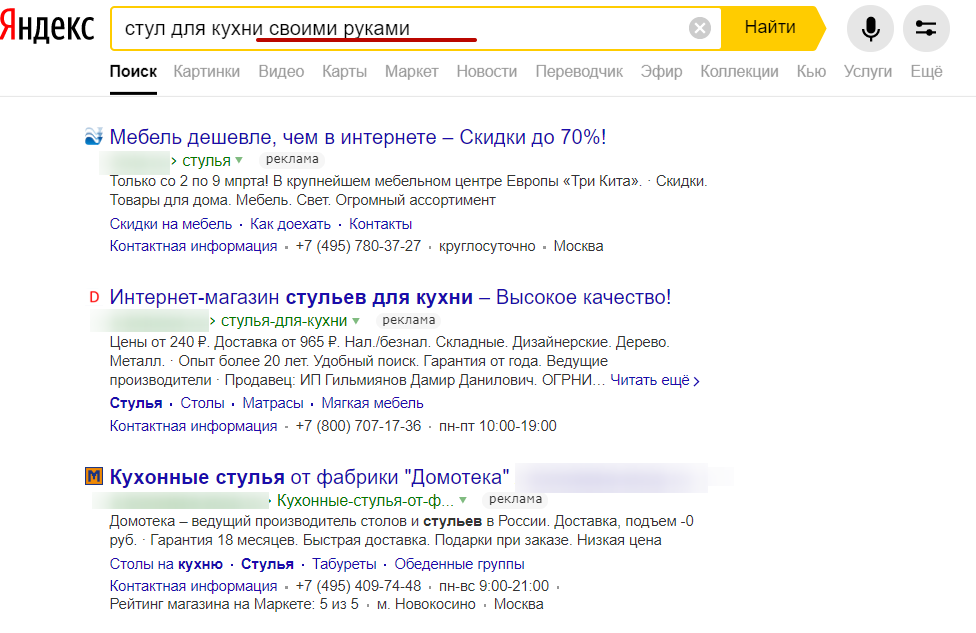
Task: Open the Кью tab
Action: [811, 72]
